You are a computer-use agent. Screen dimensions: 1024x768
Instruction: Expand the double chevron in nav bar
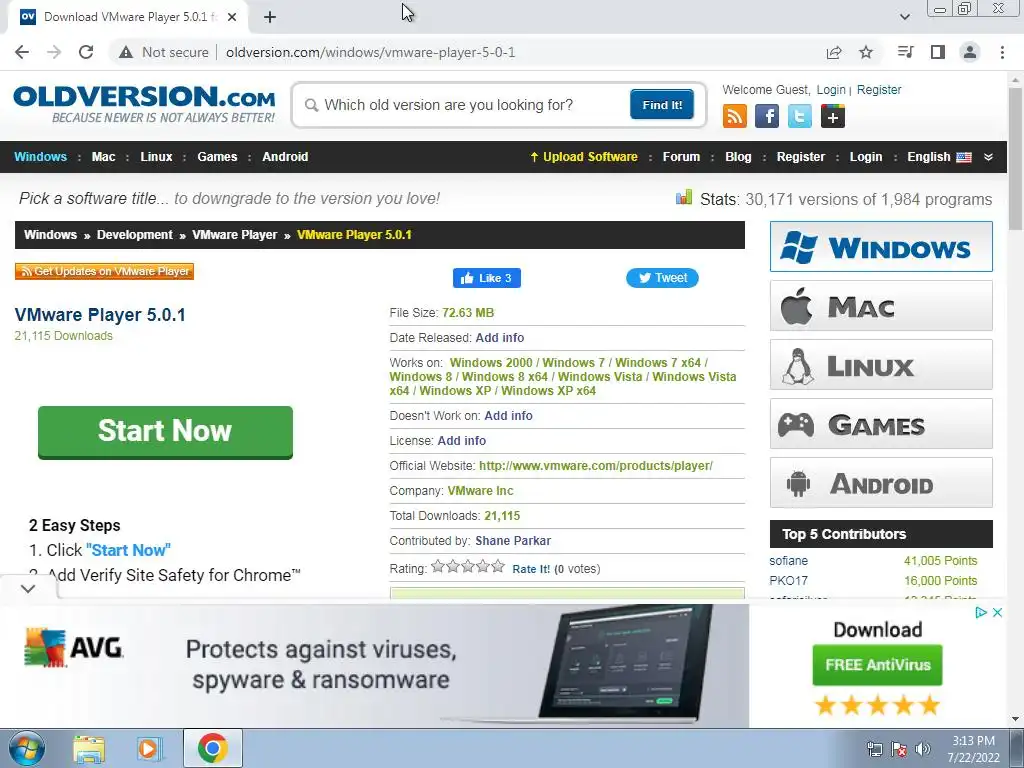pyautogui.click(x=988, y=157)
